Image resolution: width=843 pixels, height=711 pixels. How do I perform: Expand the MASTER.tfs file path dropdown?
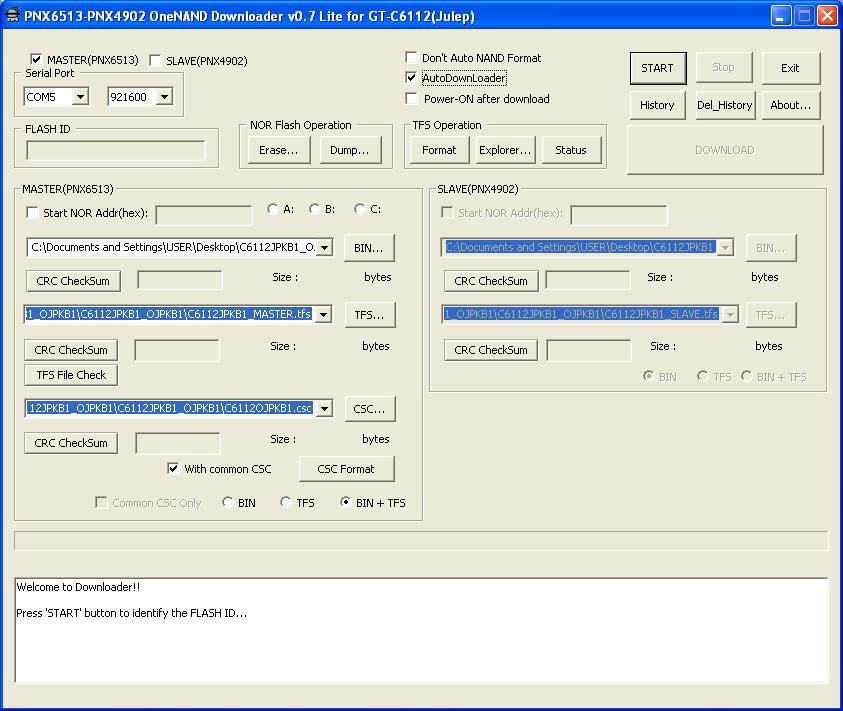click(323, 315)
